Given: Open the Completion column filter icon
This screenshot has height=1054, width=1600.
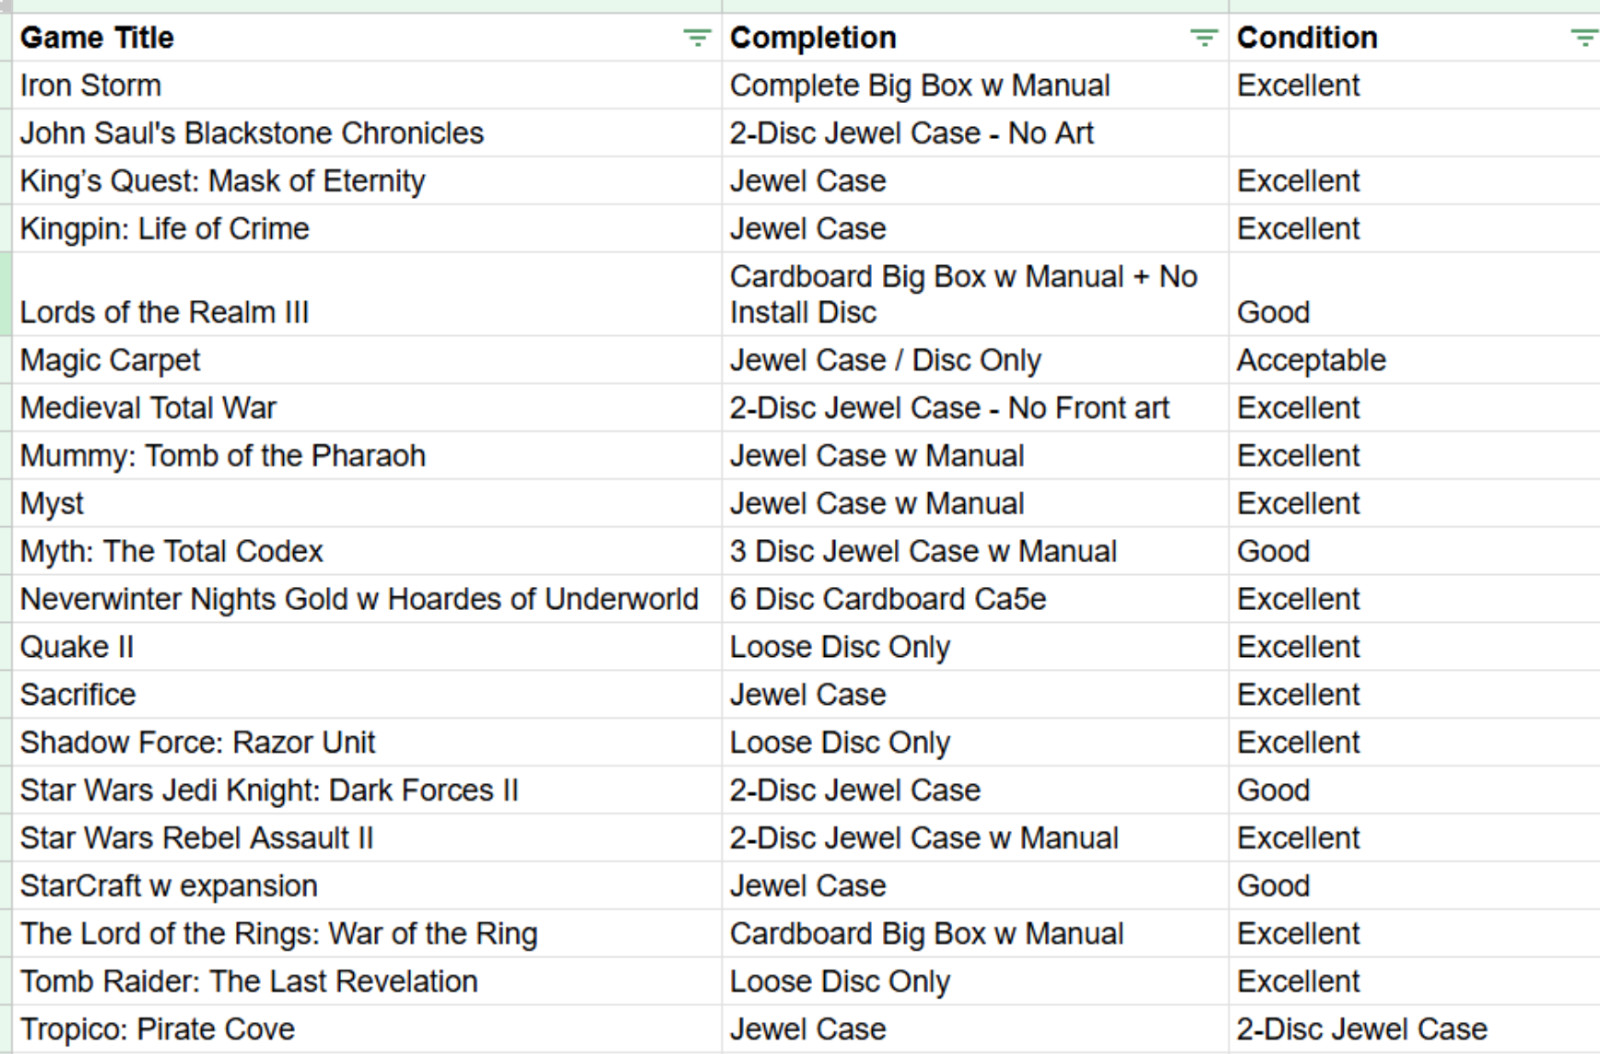Looking at the screenshot, I should pos(1204,38).
